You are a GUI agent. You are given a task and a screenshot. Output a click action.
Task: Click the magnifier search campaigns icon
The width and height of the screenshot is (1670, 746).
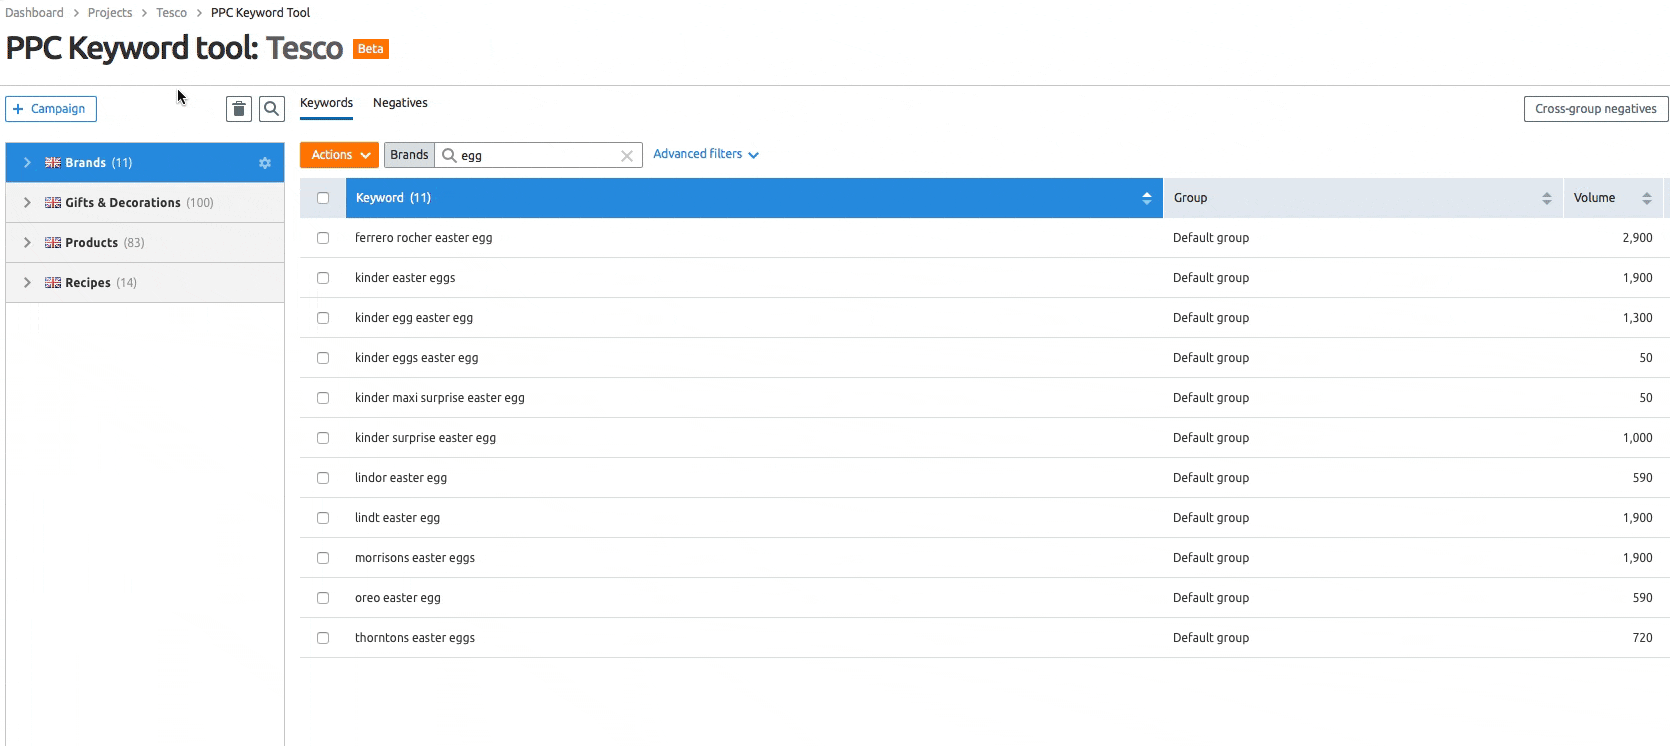coord(272,109)
